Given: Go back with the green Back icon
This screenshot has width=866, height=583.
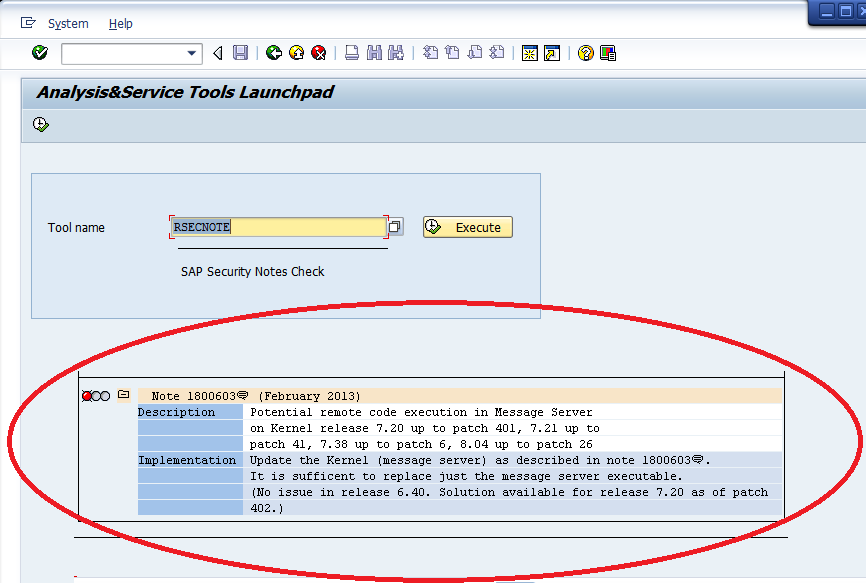Looking at the screenshot, I should tap(274, 53).
